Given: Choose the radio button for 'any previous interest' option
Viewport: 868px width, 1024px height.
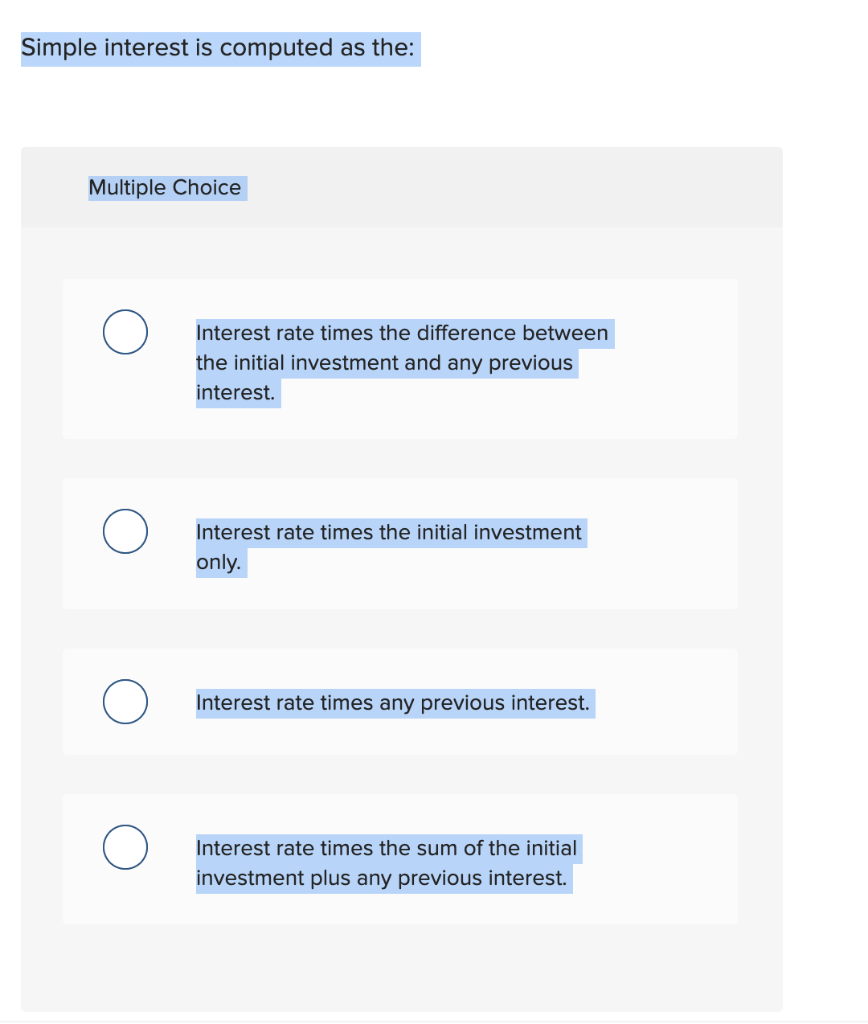Looking at the screenshot, I should point(125,701).
